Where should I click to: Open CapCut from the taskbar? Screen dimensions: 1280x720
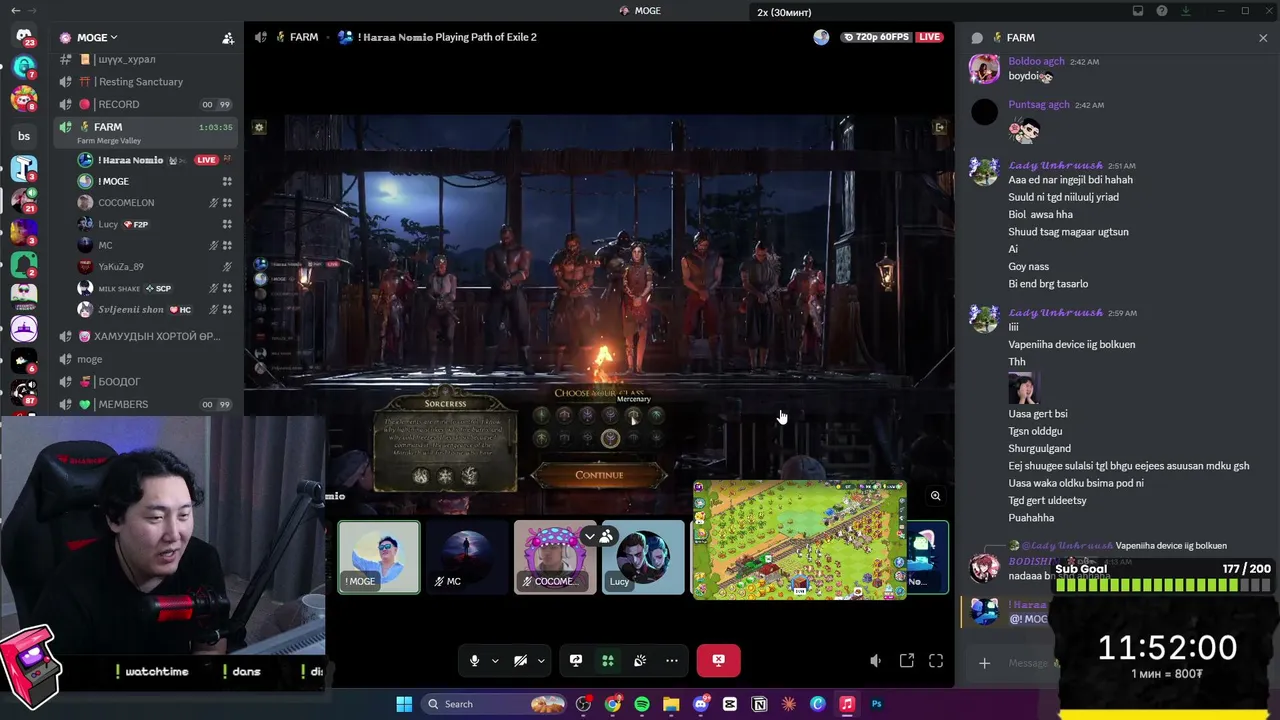[730, 704]
